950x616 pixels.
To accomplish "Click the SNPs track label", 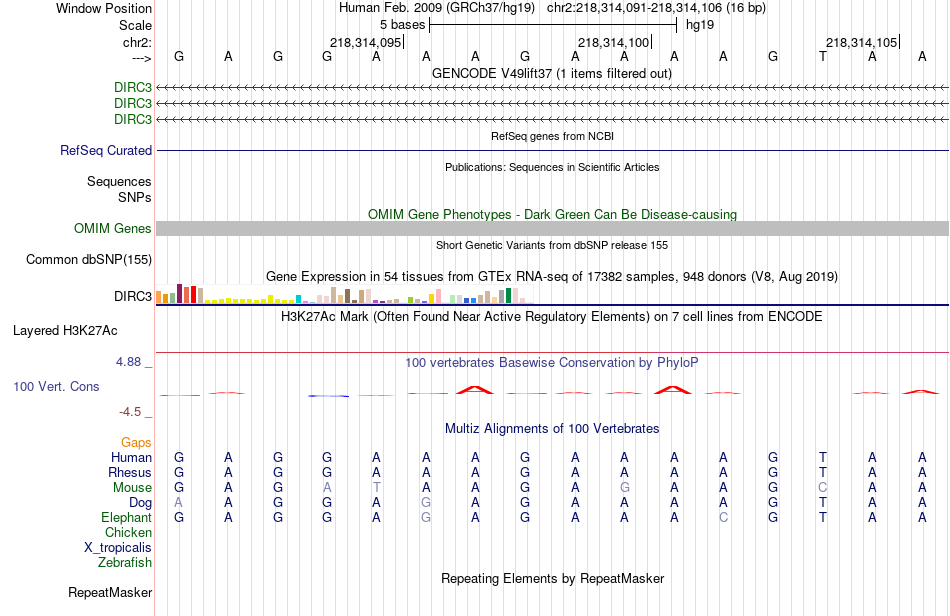I will pos(135,197).
